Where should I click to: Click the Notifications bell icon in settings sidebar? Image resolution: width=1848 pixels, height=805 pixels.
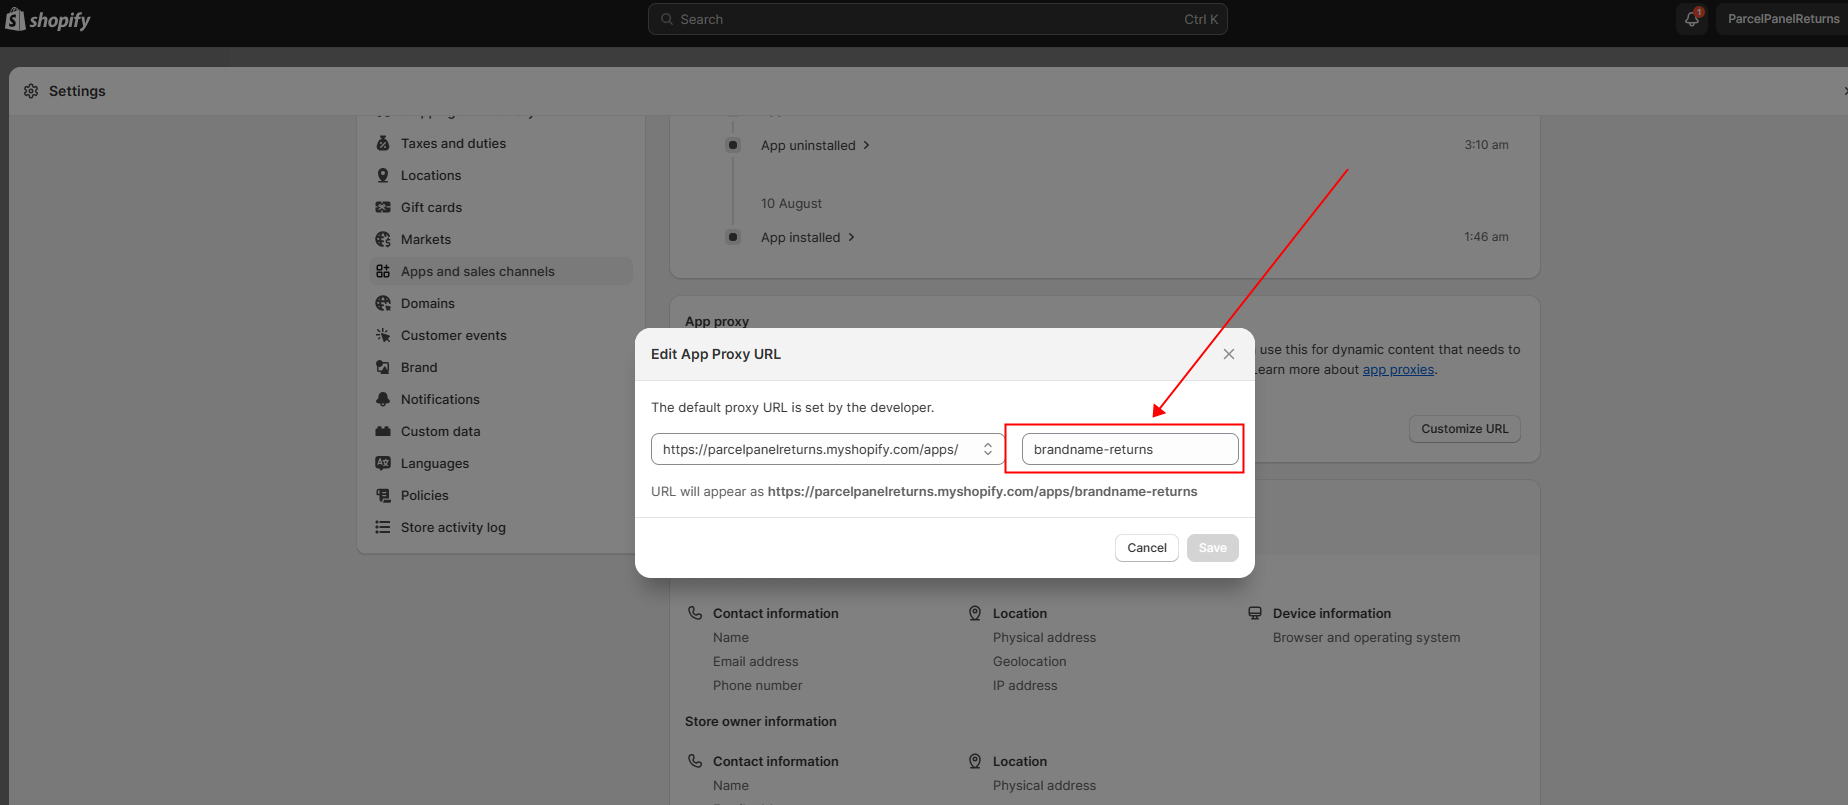click(383, 399)
